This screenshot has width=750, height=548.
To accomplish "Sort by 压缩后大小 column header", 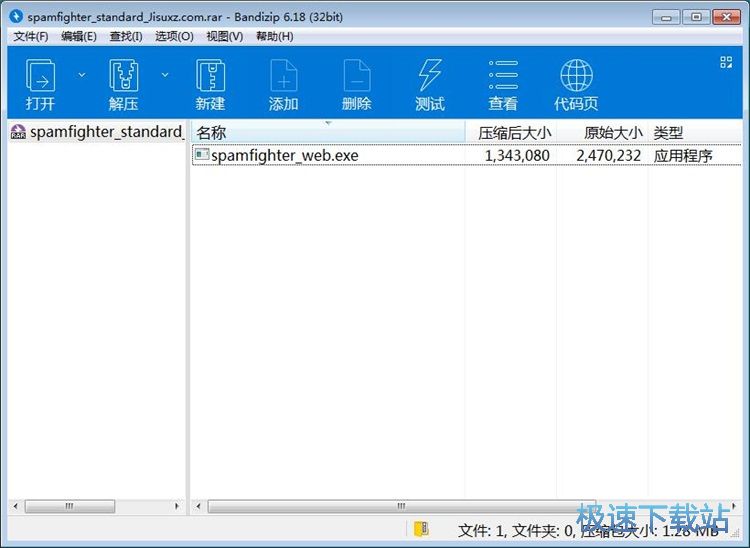I will pyautogui.click(x=511, y=132).
